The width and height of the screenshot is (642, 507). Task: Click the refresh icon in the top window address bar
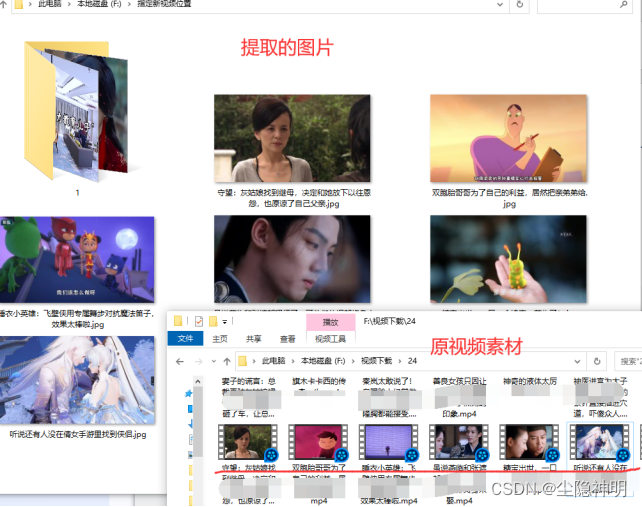coord(520,5)
